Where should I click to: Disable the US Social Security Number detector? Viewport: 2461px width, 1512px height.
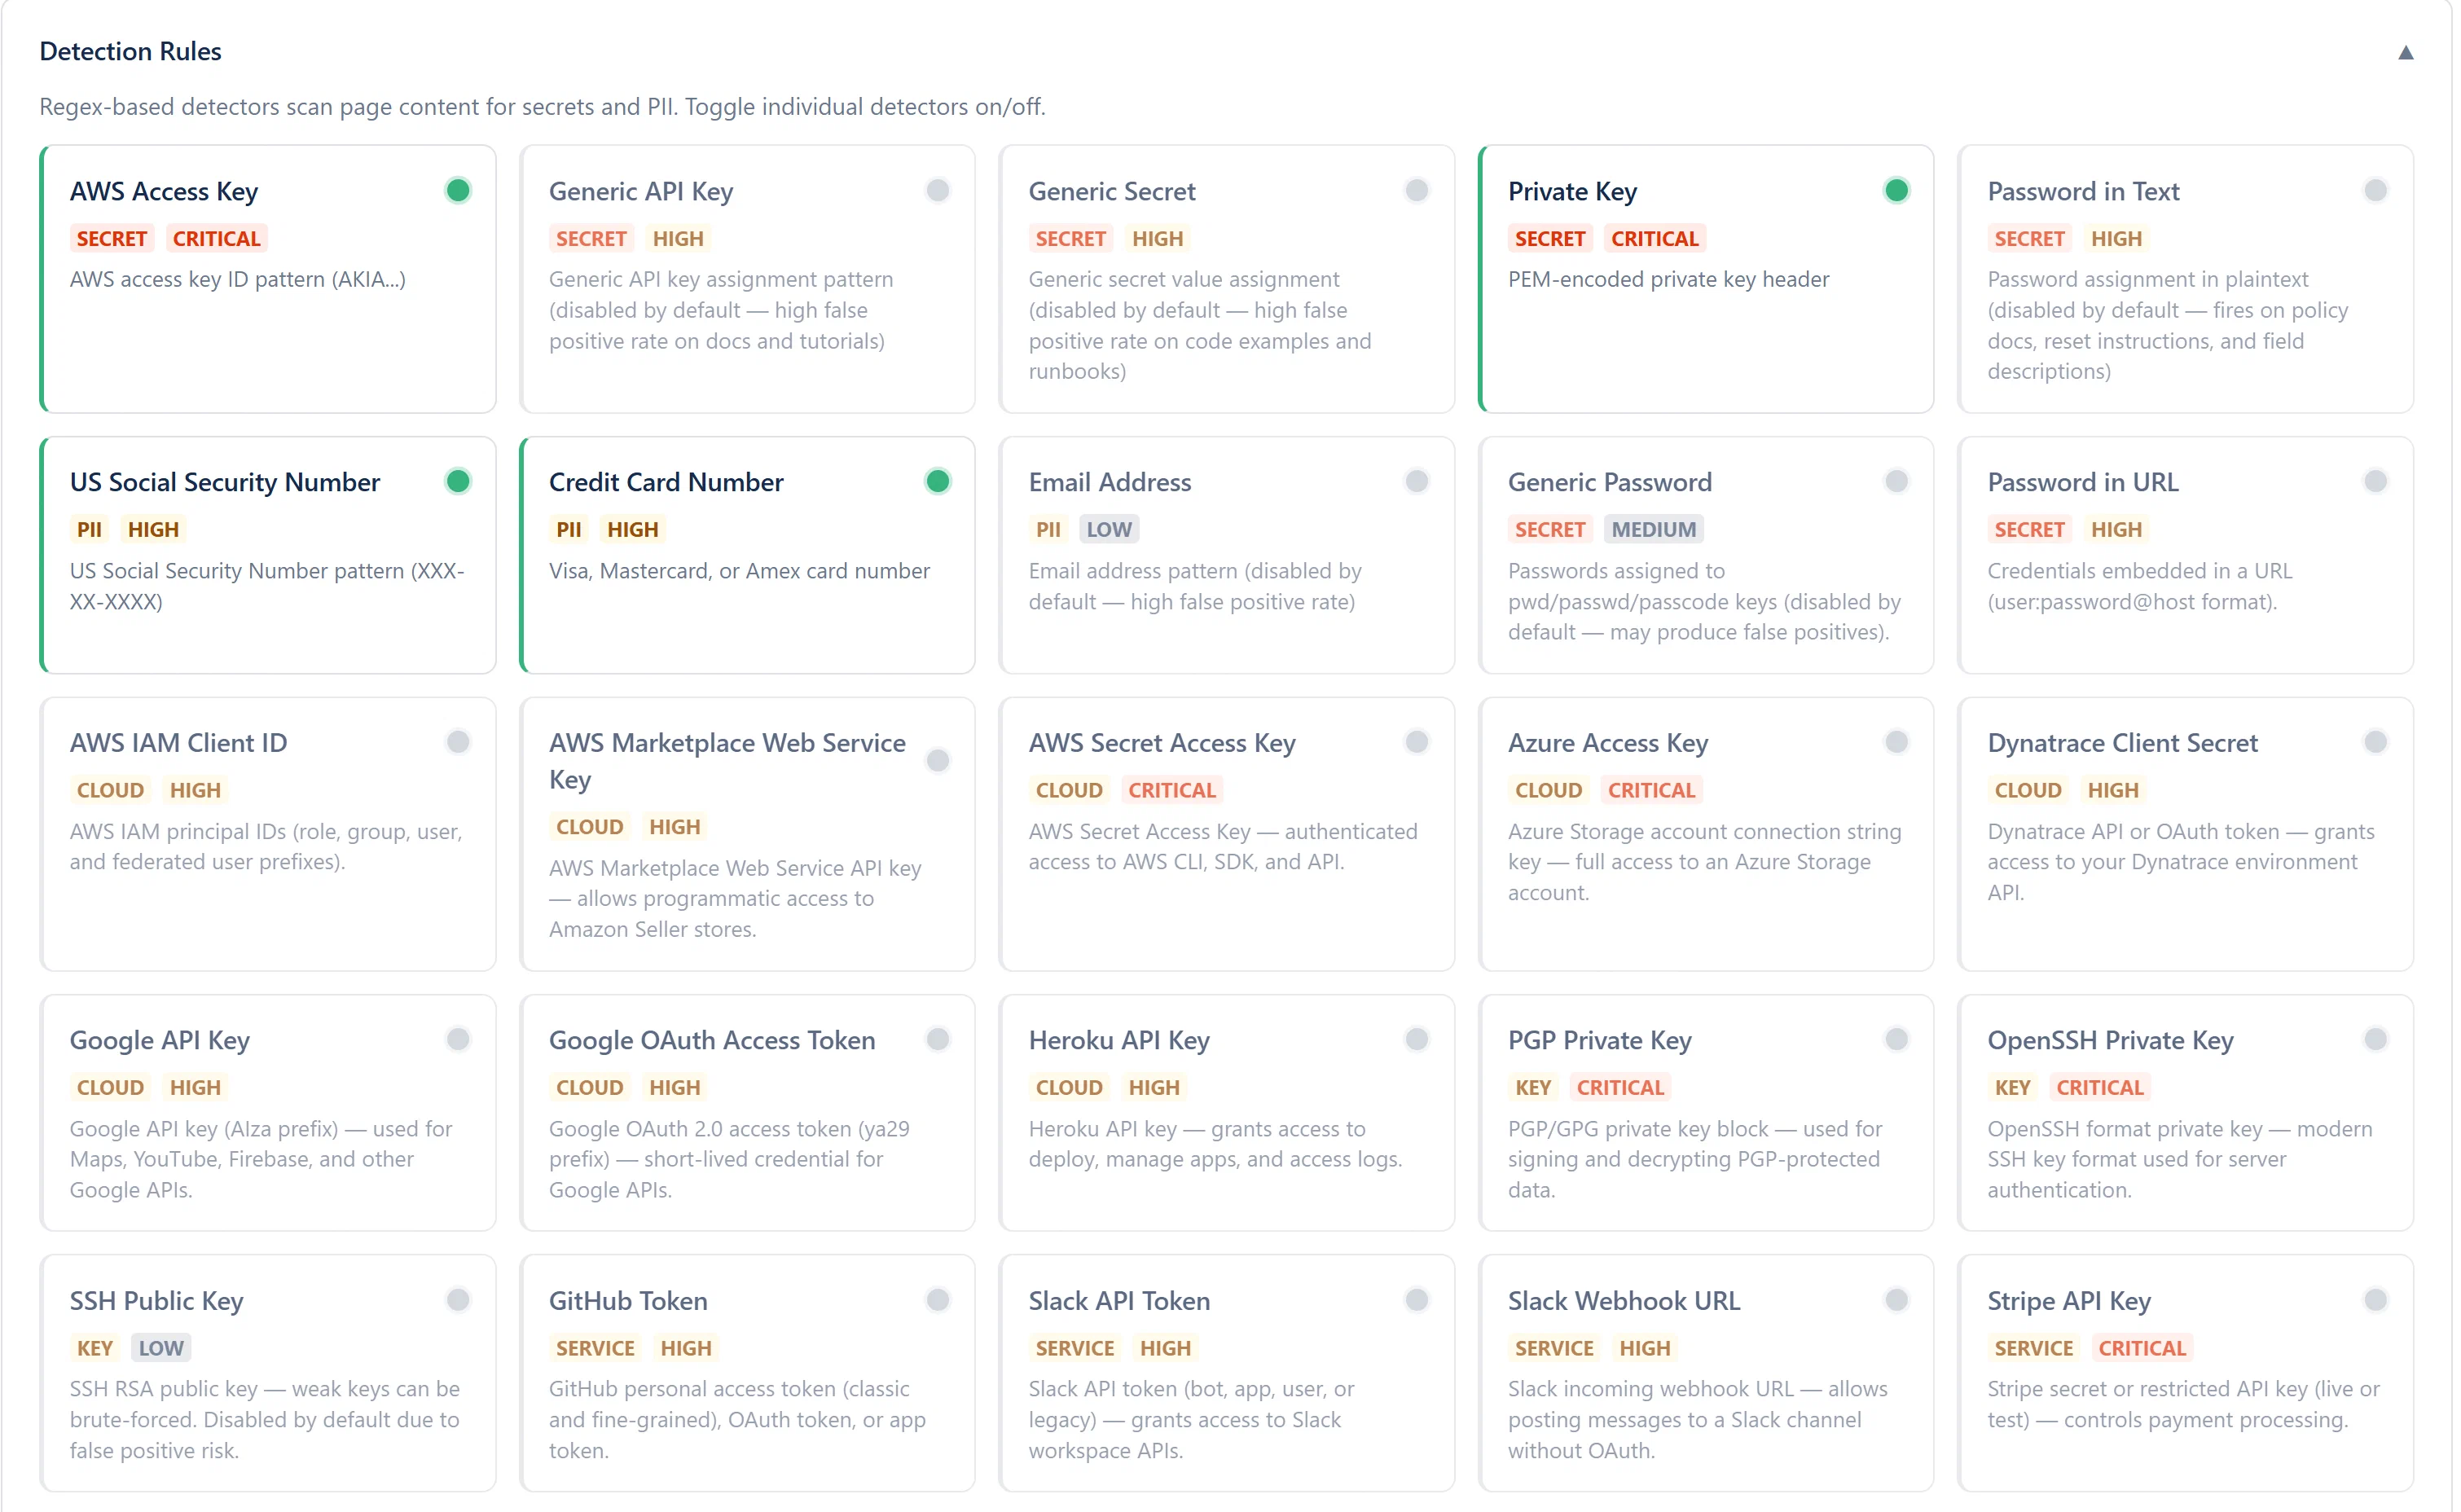(x=459, y=482)
